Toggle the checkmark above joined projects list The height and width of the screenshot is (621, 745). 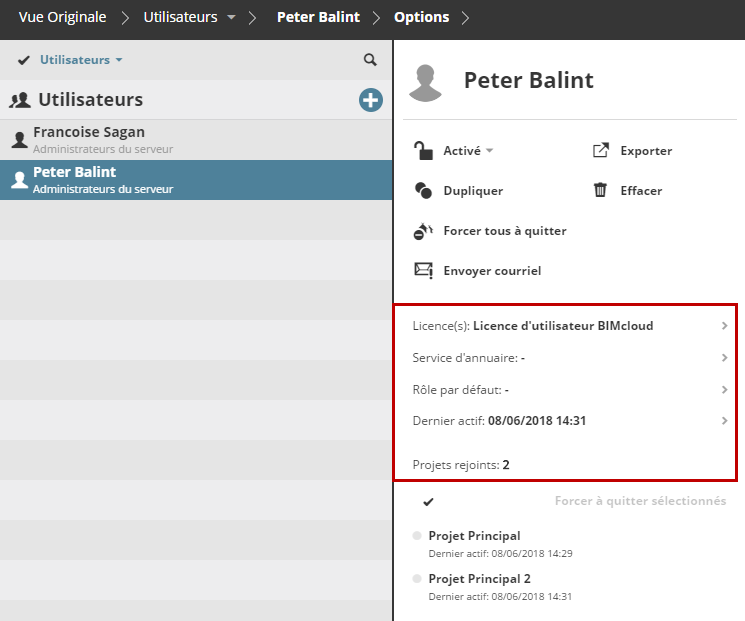pyautogui.click(x=428, y=501)
